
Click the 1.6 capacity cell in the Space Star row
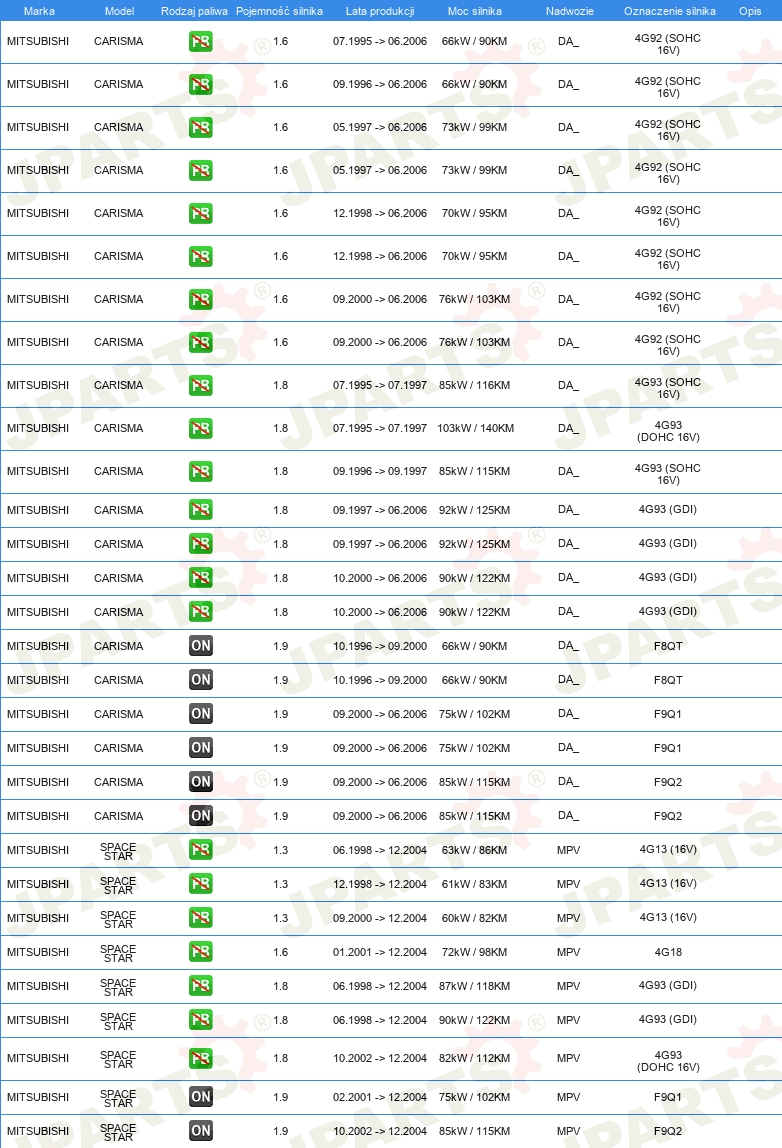(x=280, y=952)
